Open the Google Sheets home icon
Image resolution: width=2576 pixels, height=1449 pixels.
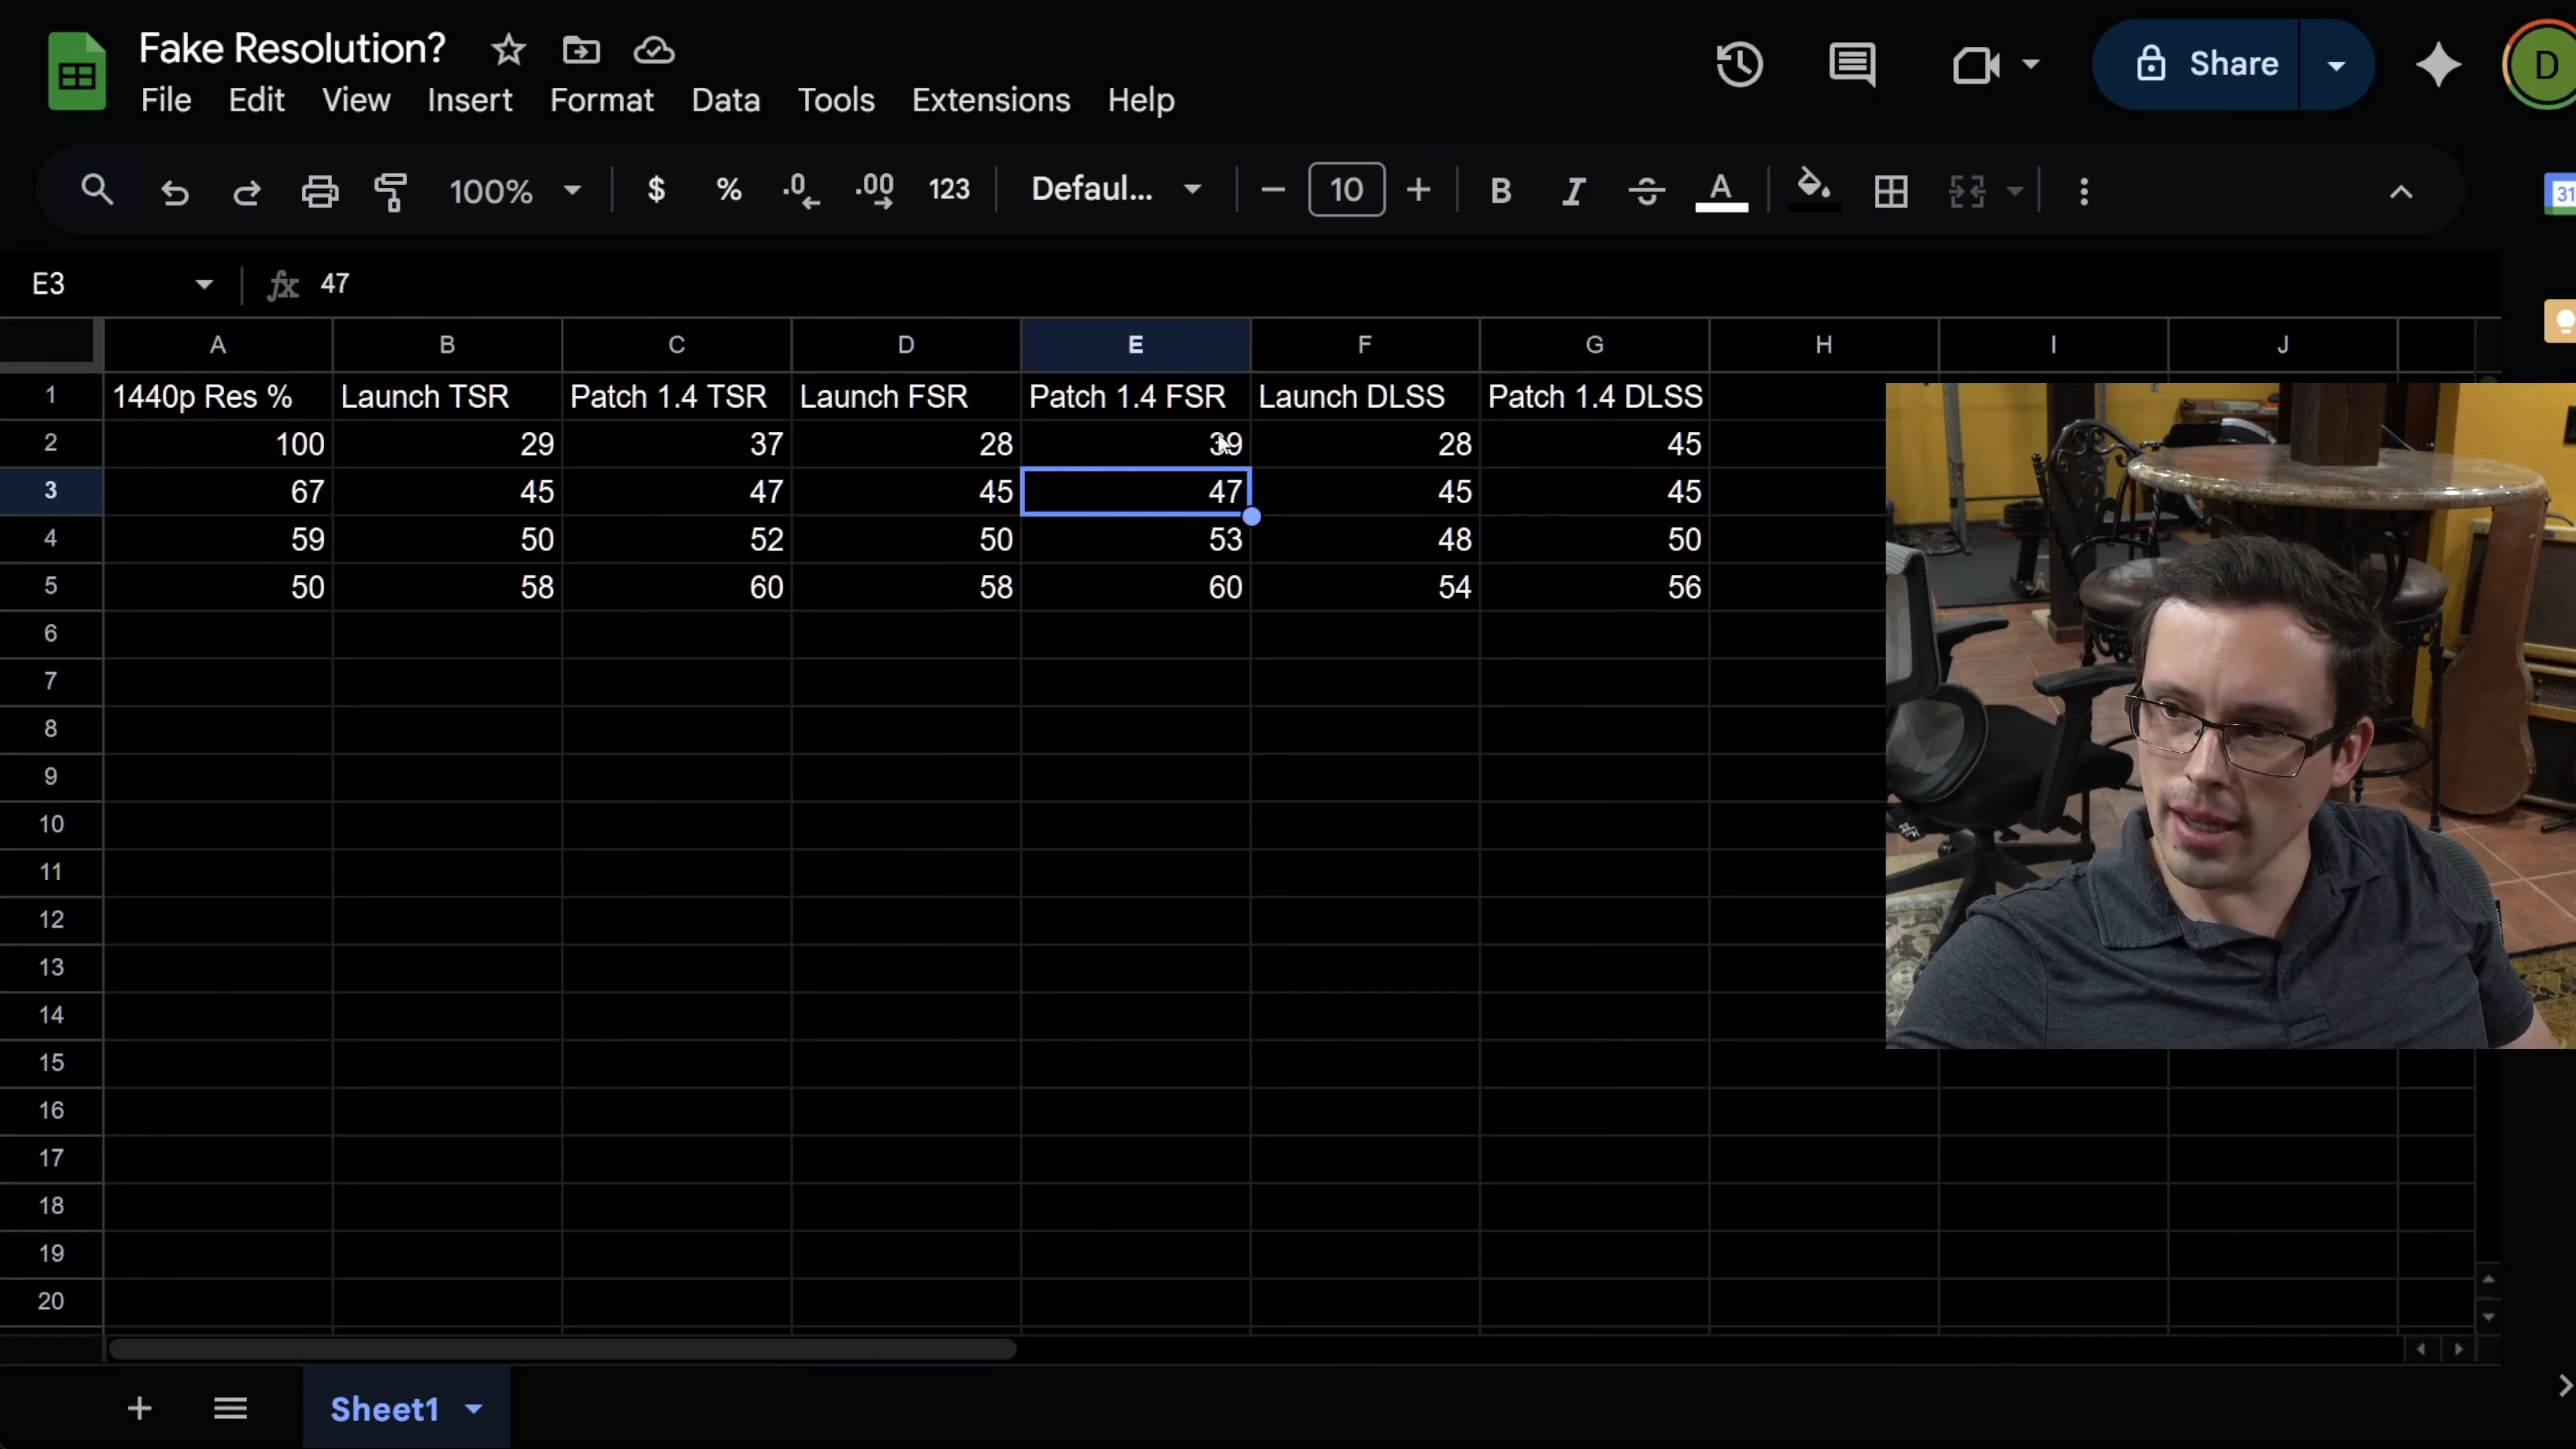tap(77, 71)
